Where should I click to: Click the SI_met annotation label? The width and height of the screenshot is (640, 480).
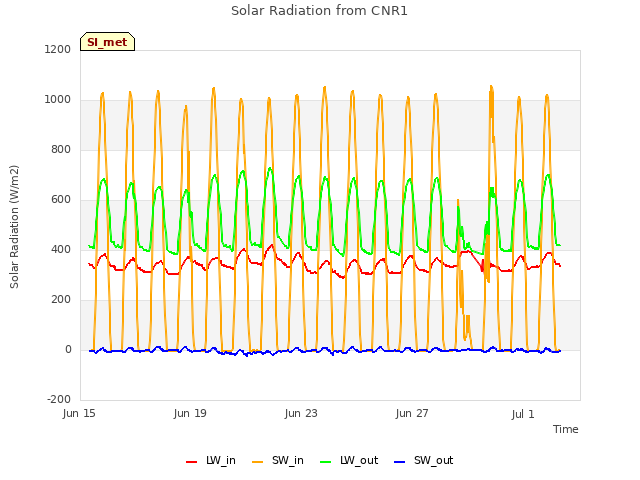[107, 42]
